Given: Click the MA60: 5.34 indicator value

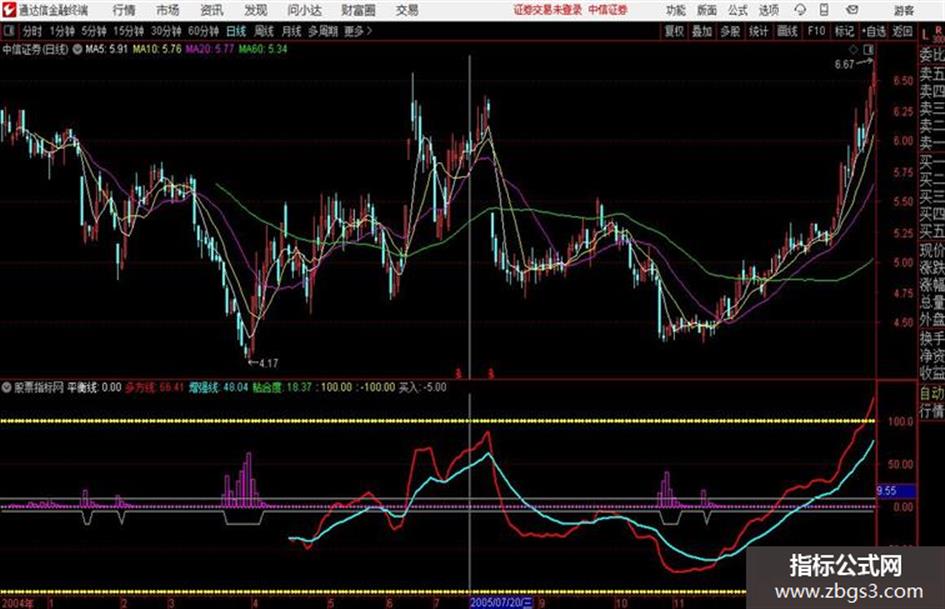Looking at the screenshot, I should coord(263,49).
